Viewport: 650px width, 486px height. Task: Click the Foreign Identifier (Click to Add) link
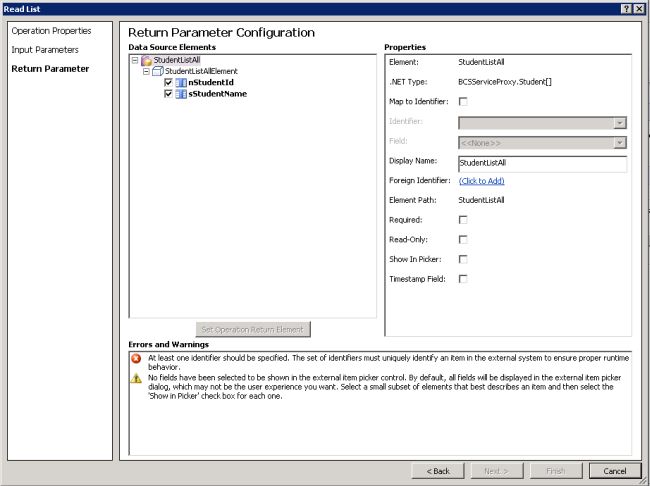click(x=481, y=180)
